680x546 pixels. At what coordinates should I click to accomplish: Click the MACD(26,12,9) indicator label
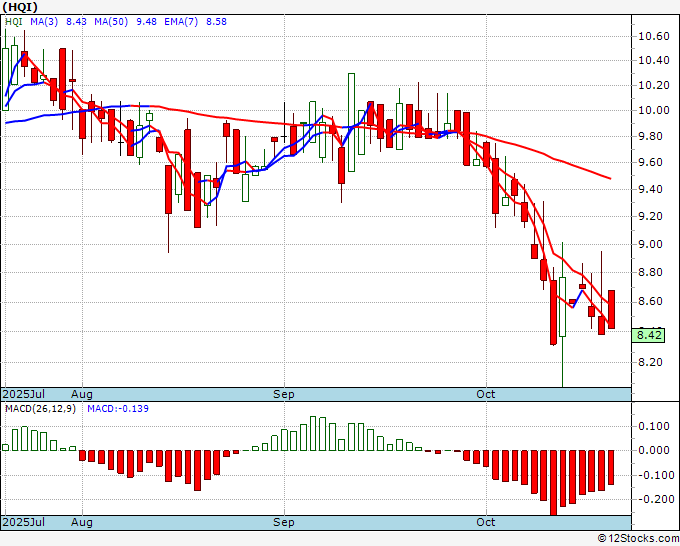pyautogui.click(x=40, y=409)
